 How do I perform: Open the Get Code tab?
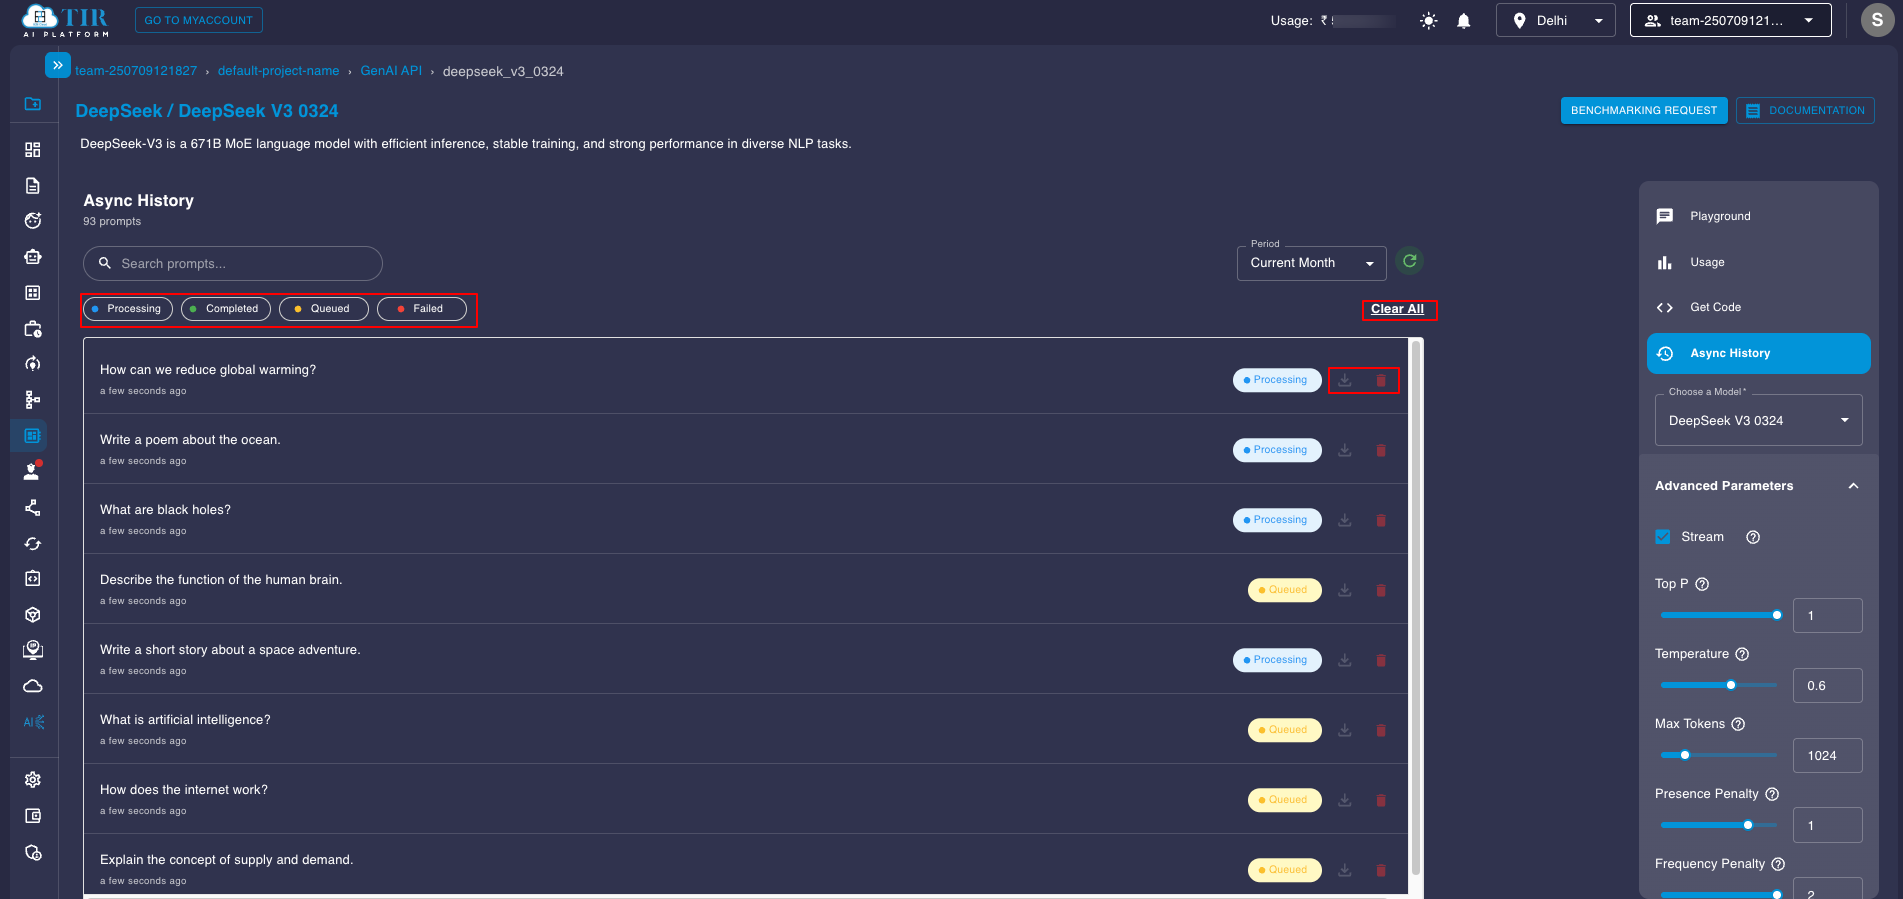[x=1715, y=307]
